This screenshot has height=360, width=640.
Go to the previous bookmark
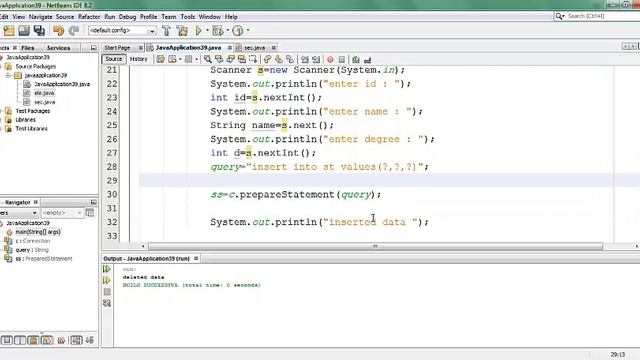coord(267,60)
